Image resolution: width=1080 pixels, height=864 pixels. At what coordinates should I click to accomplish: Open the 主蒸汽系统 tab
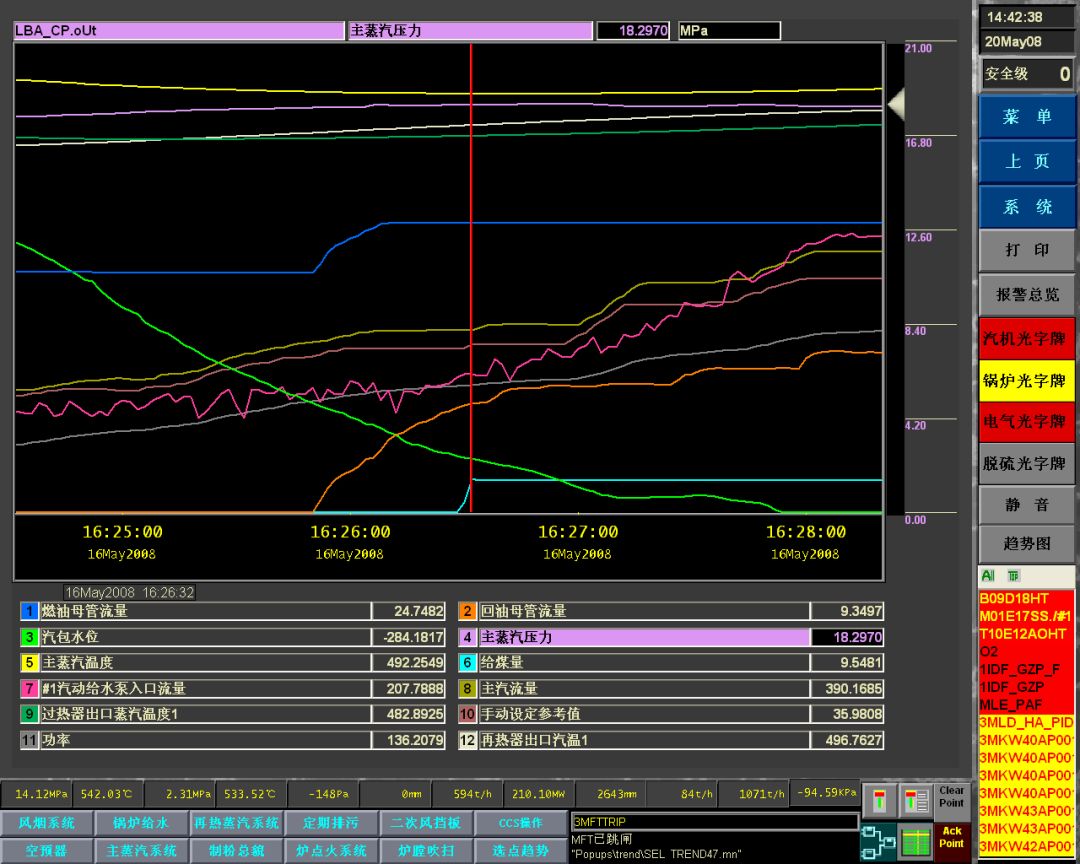click(x=141, y=850)
